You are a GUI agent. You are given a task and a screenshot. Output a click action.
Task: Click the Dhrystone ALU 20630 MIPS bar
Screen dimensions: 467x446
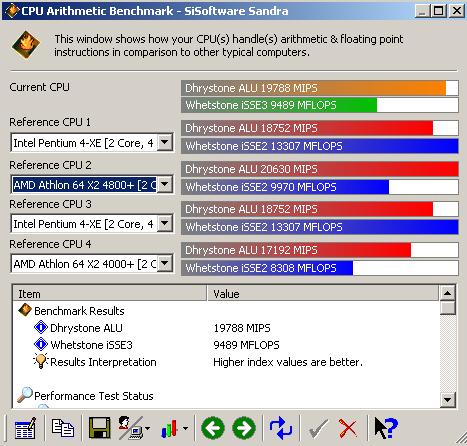coord(320,169)
